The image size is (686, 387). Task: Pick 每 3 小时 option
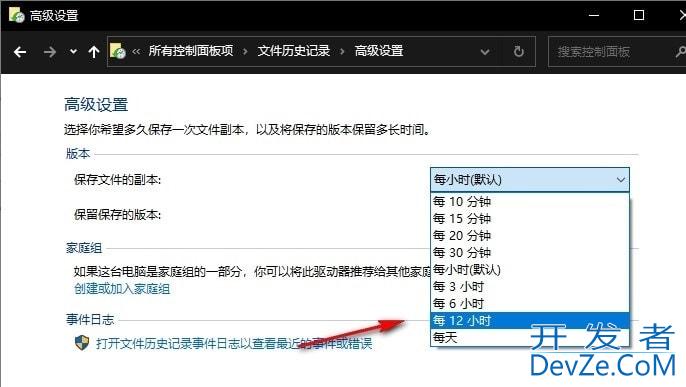coord(530,287)
